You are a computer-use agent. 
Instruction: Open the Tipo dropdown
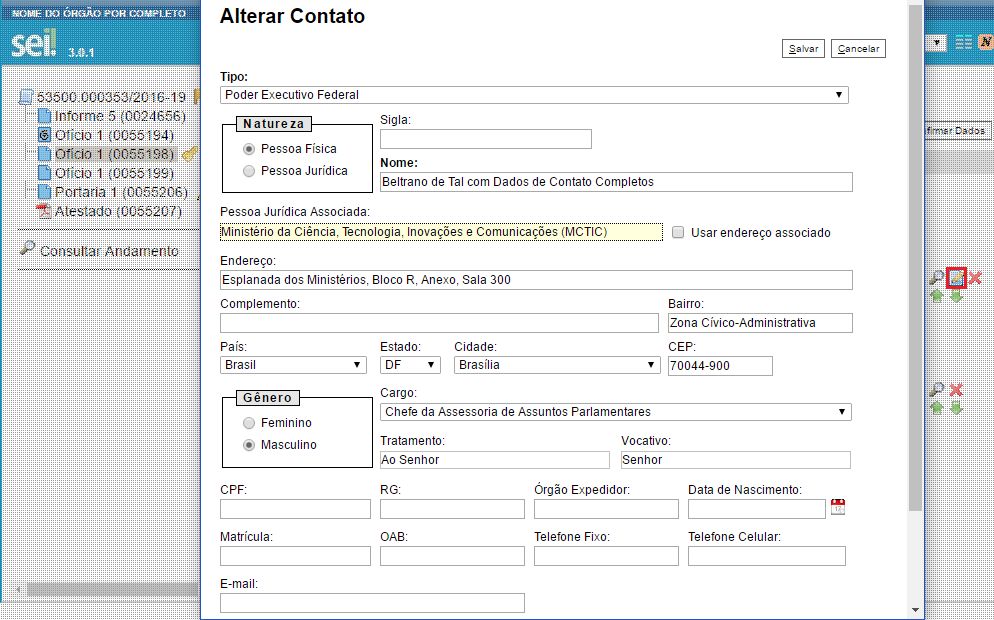534,95
